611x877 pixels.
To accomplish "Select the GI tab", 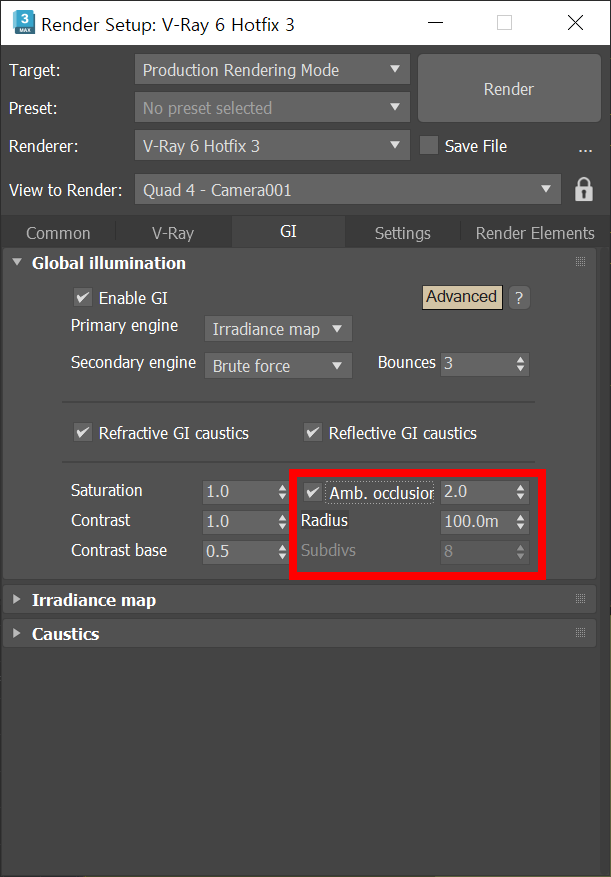I will tap(288, 232).
